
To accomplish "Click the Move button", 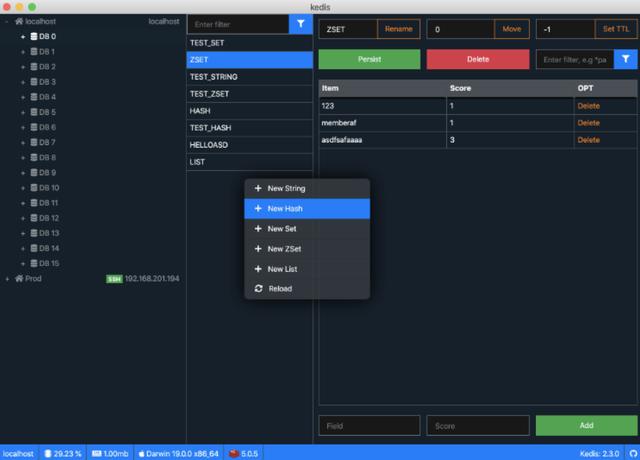I will pyautogui.click(x=511, y=29).
